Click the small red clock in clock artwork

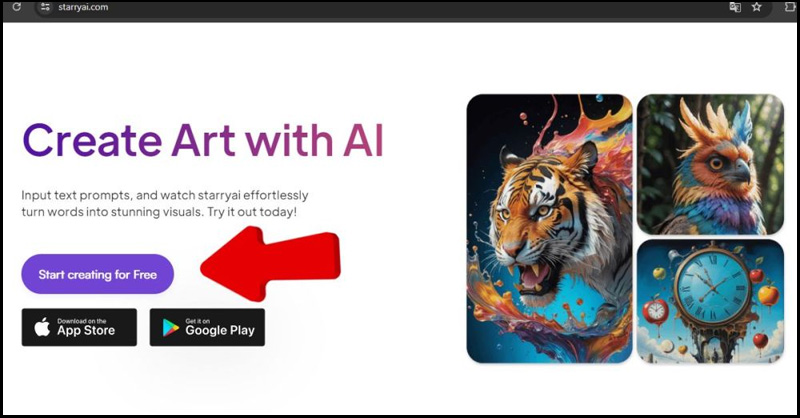point(655,310)
